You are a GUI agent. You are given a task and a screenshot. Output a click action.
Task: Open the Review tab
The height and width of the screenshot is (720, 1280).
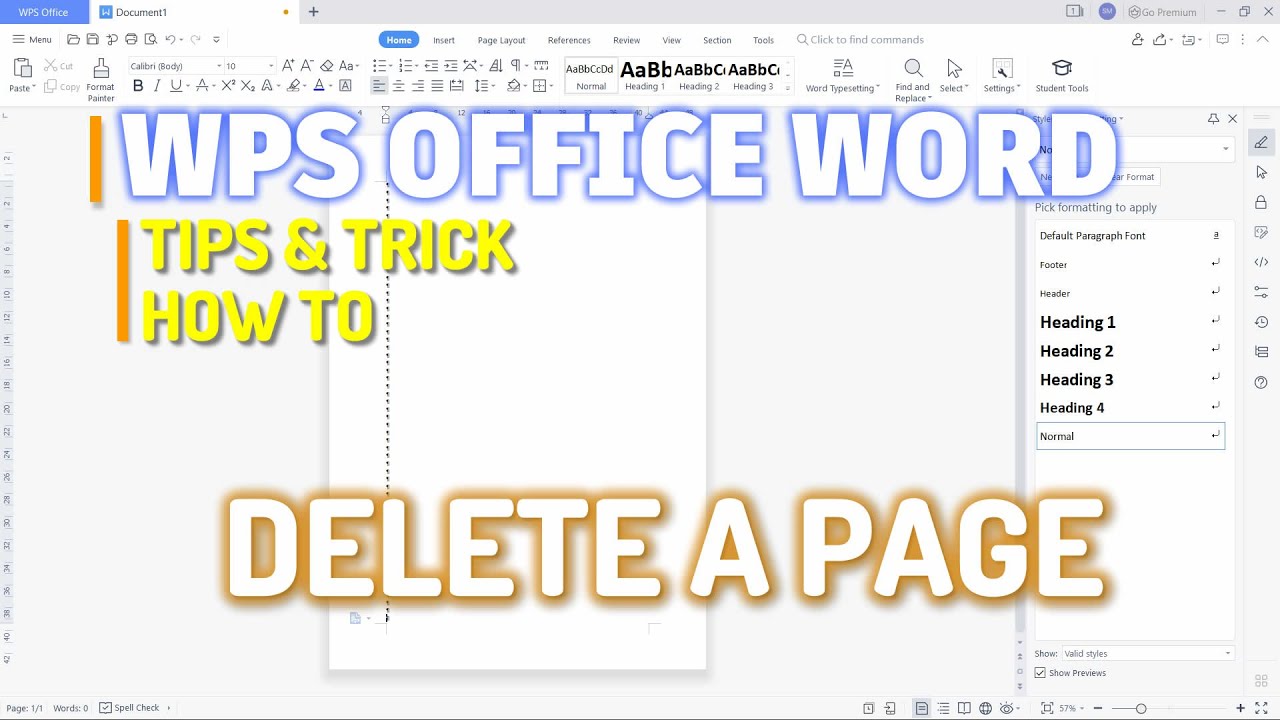(x=627, y=40)
